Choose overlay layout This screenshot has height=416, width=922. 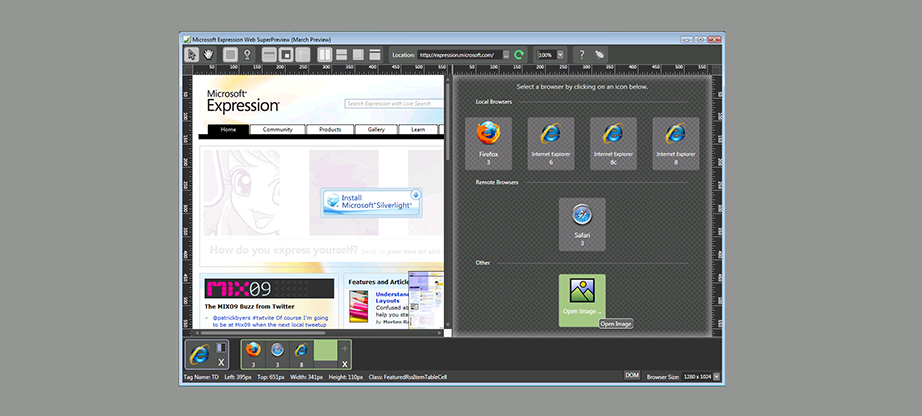(x=358, y=55)
